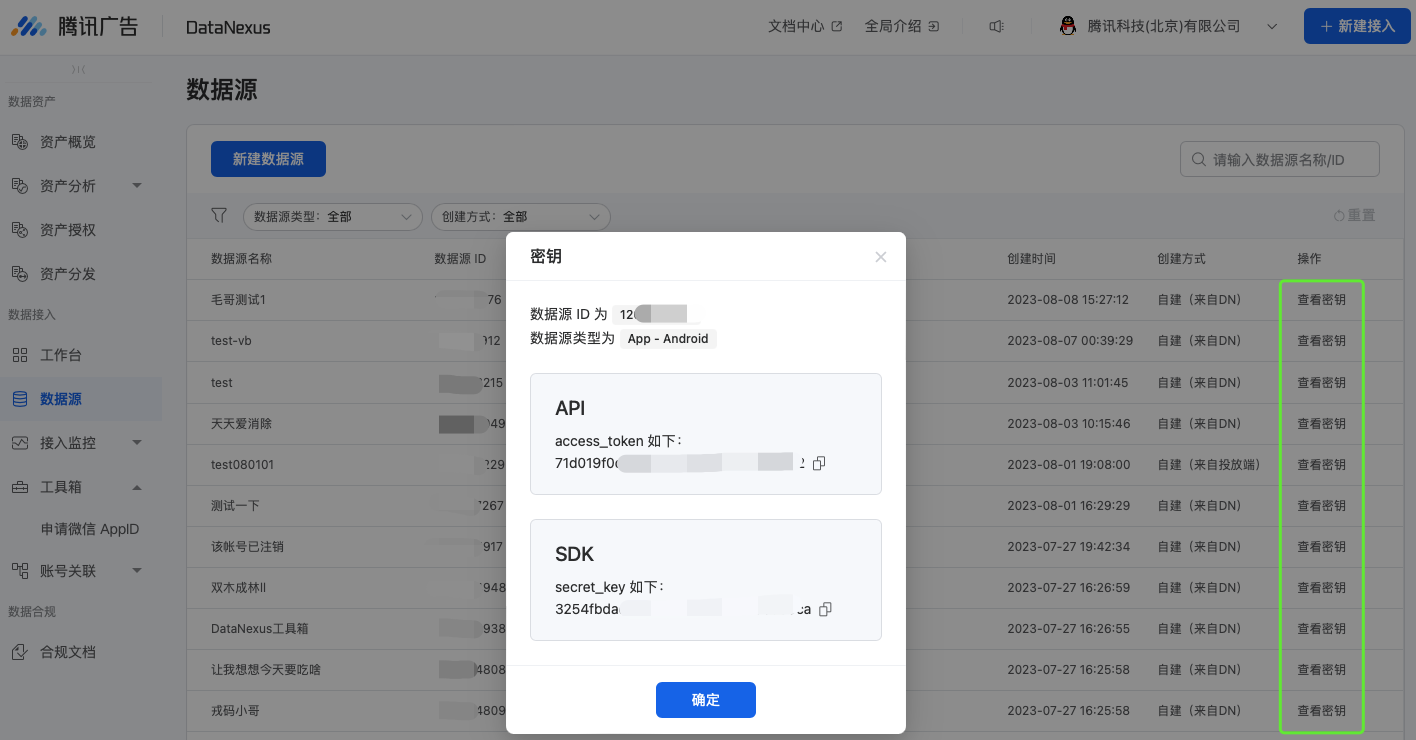Viewport: 1416px width, 740px height.
Task: Click the 新建接入 button
Action: [x=1357, y=26]
